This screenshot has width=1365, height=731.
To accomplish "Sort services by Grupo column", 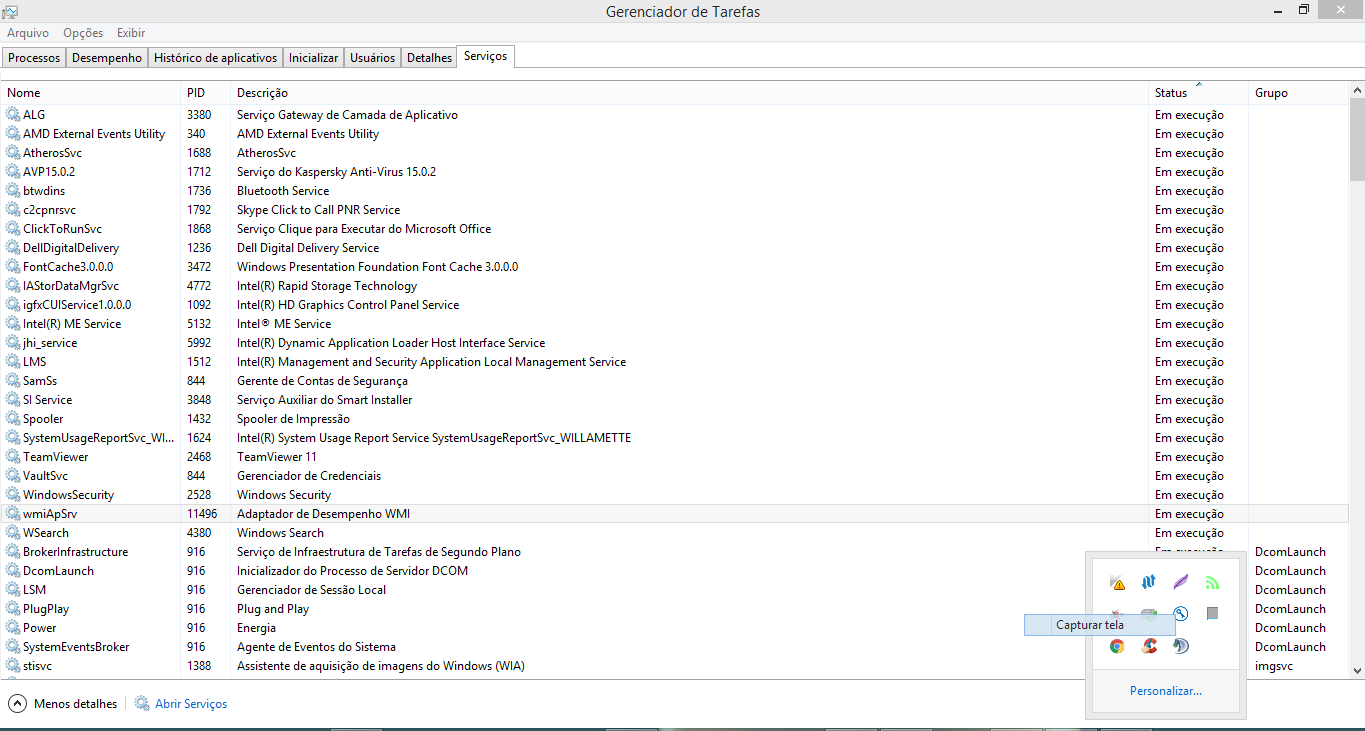I will click(1299, 93).
